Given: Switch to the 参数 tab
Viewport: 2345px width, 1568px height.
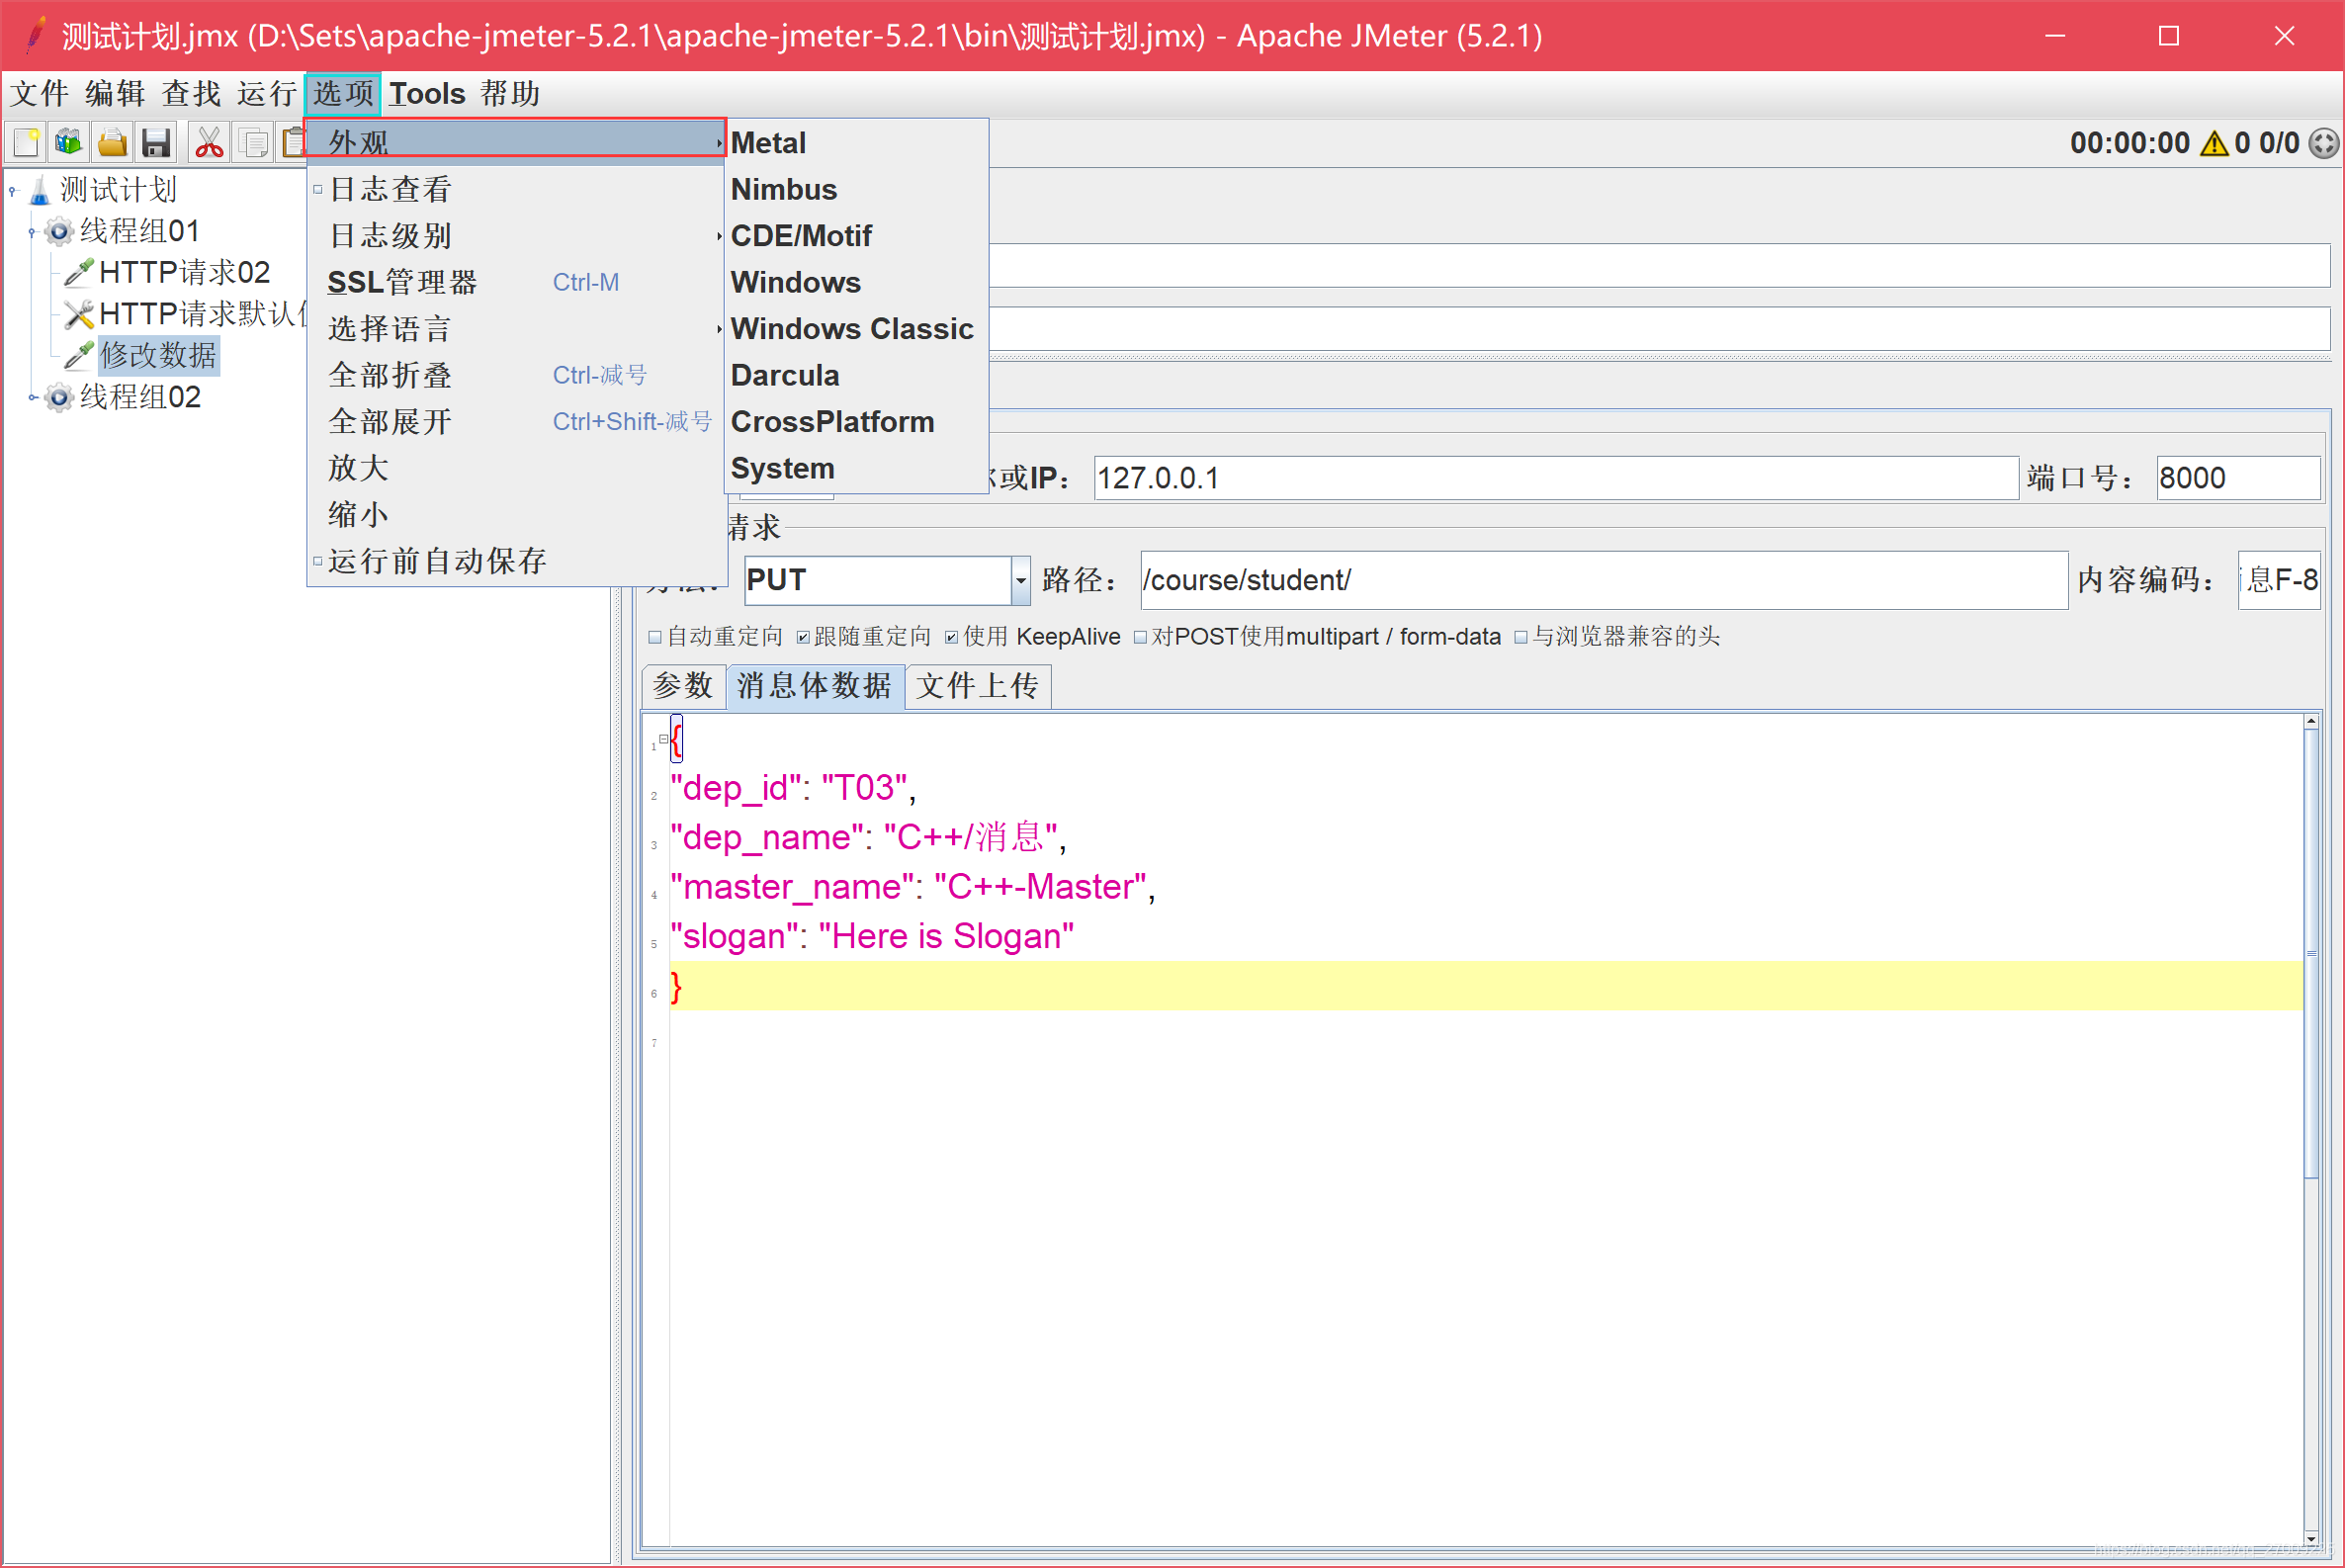Looking at the screenshot, I should (x=683, y=686).
